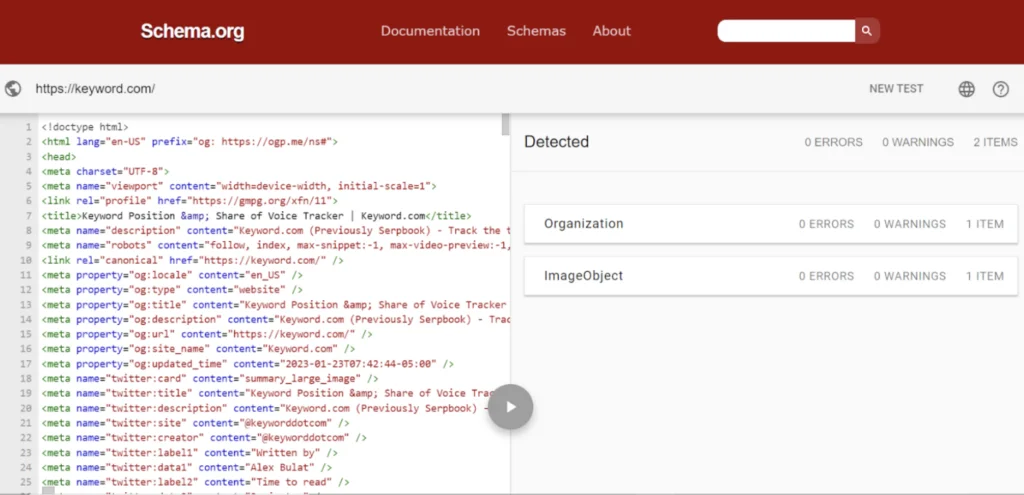Open the language globe icon
The width and height of the screenshot is (1024, 495).
tap(967, 89)
